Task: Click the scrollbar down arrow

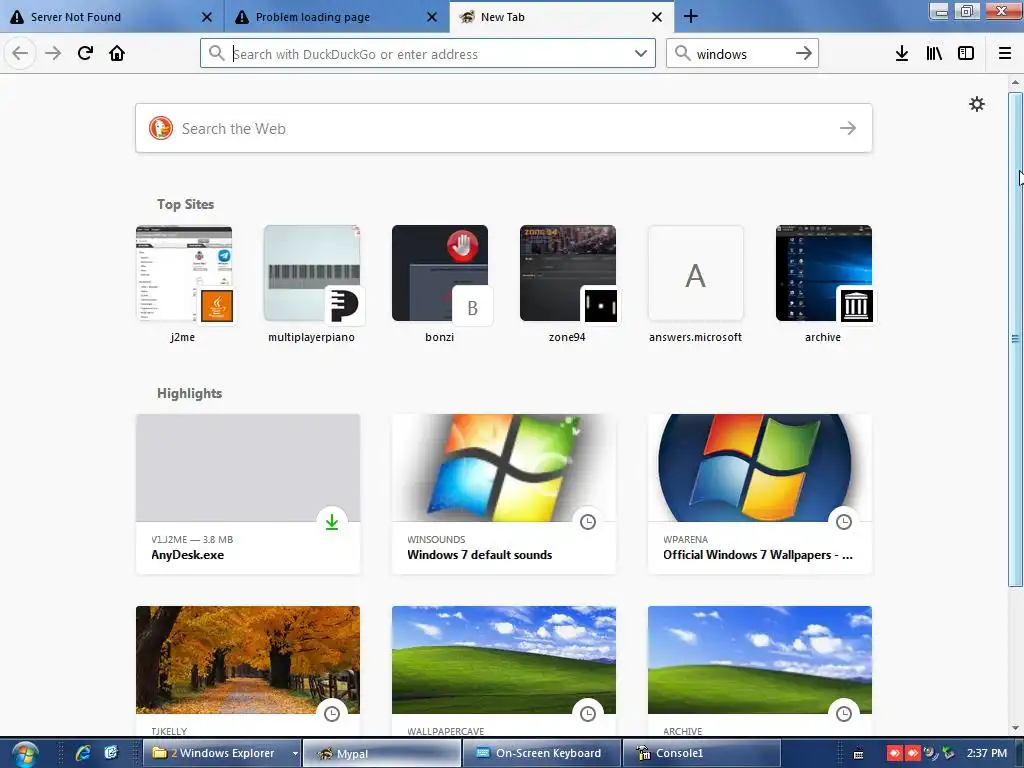Action: pyautogui.click(x=1015, y=728)
